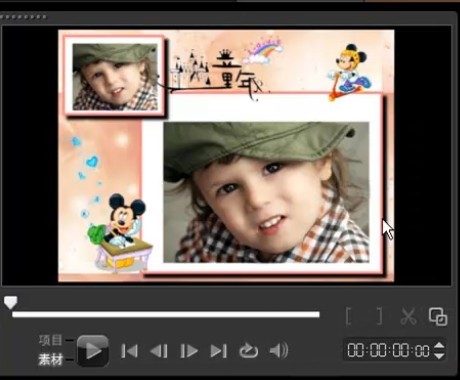This screenshot has width=460, height=380.
Task: Click the small child photo in top-left frame
Action: [x=115, y=77]
